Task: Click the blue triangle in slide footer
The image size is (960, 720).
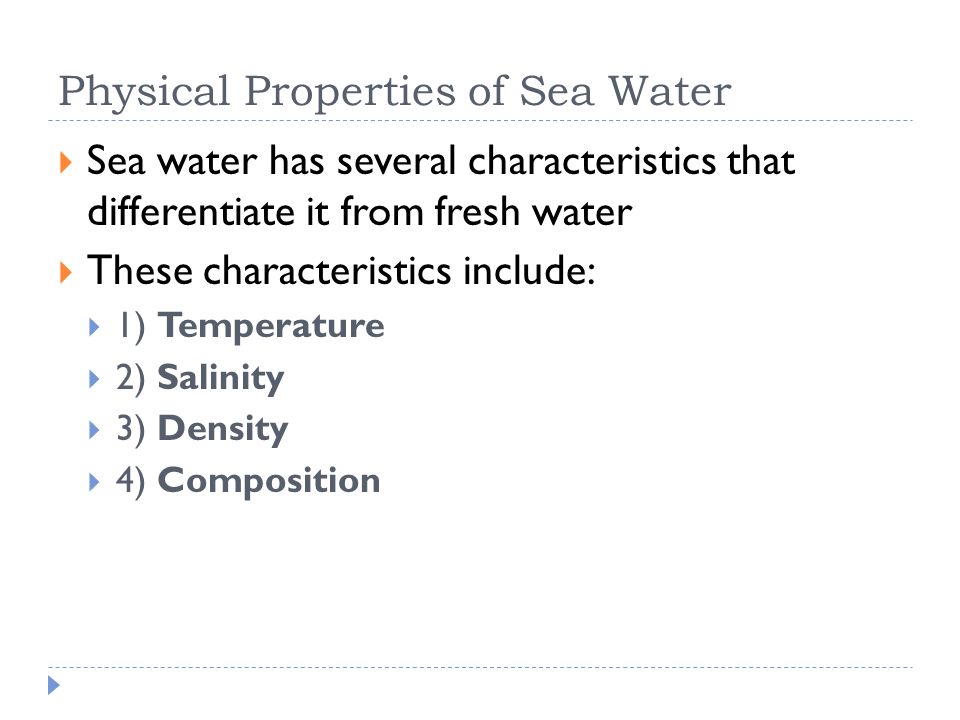Action: [54, 685]
